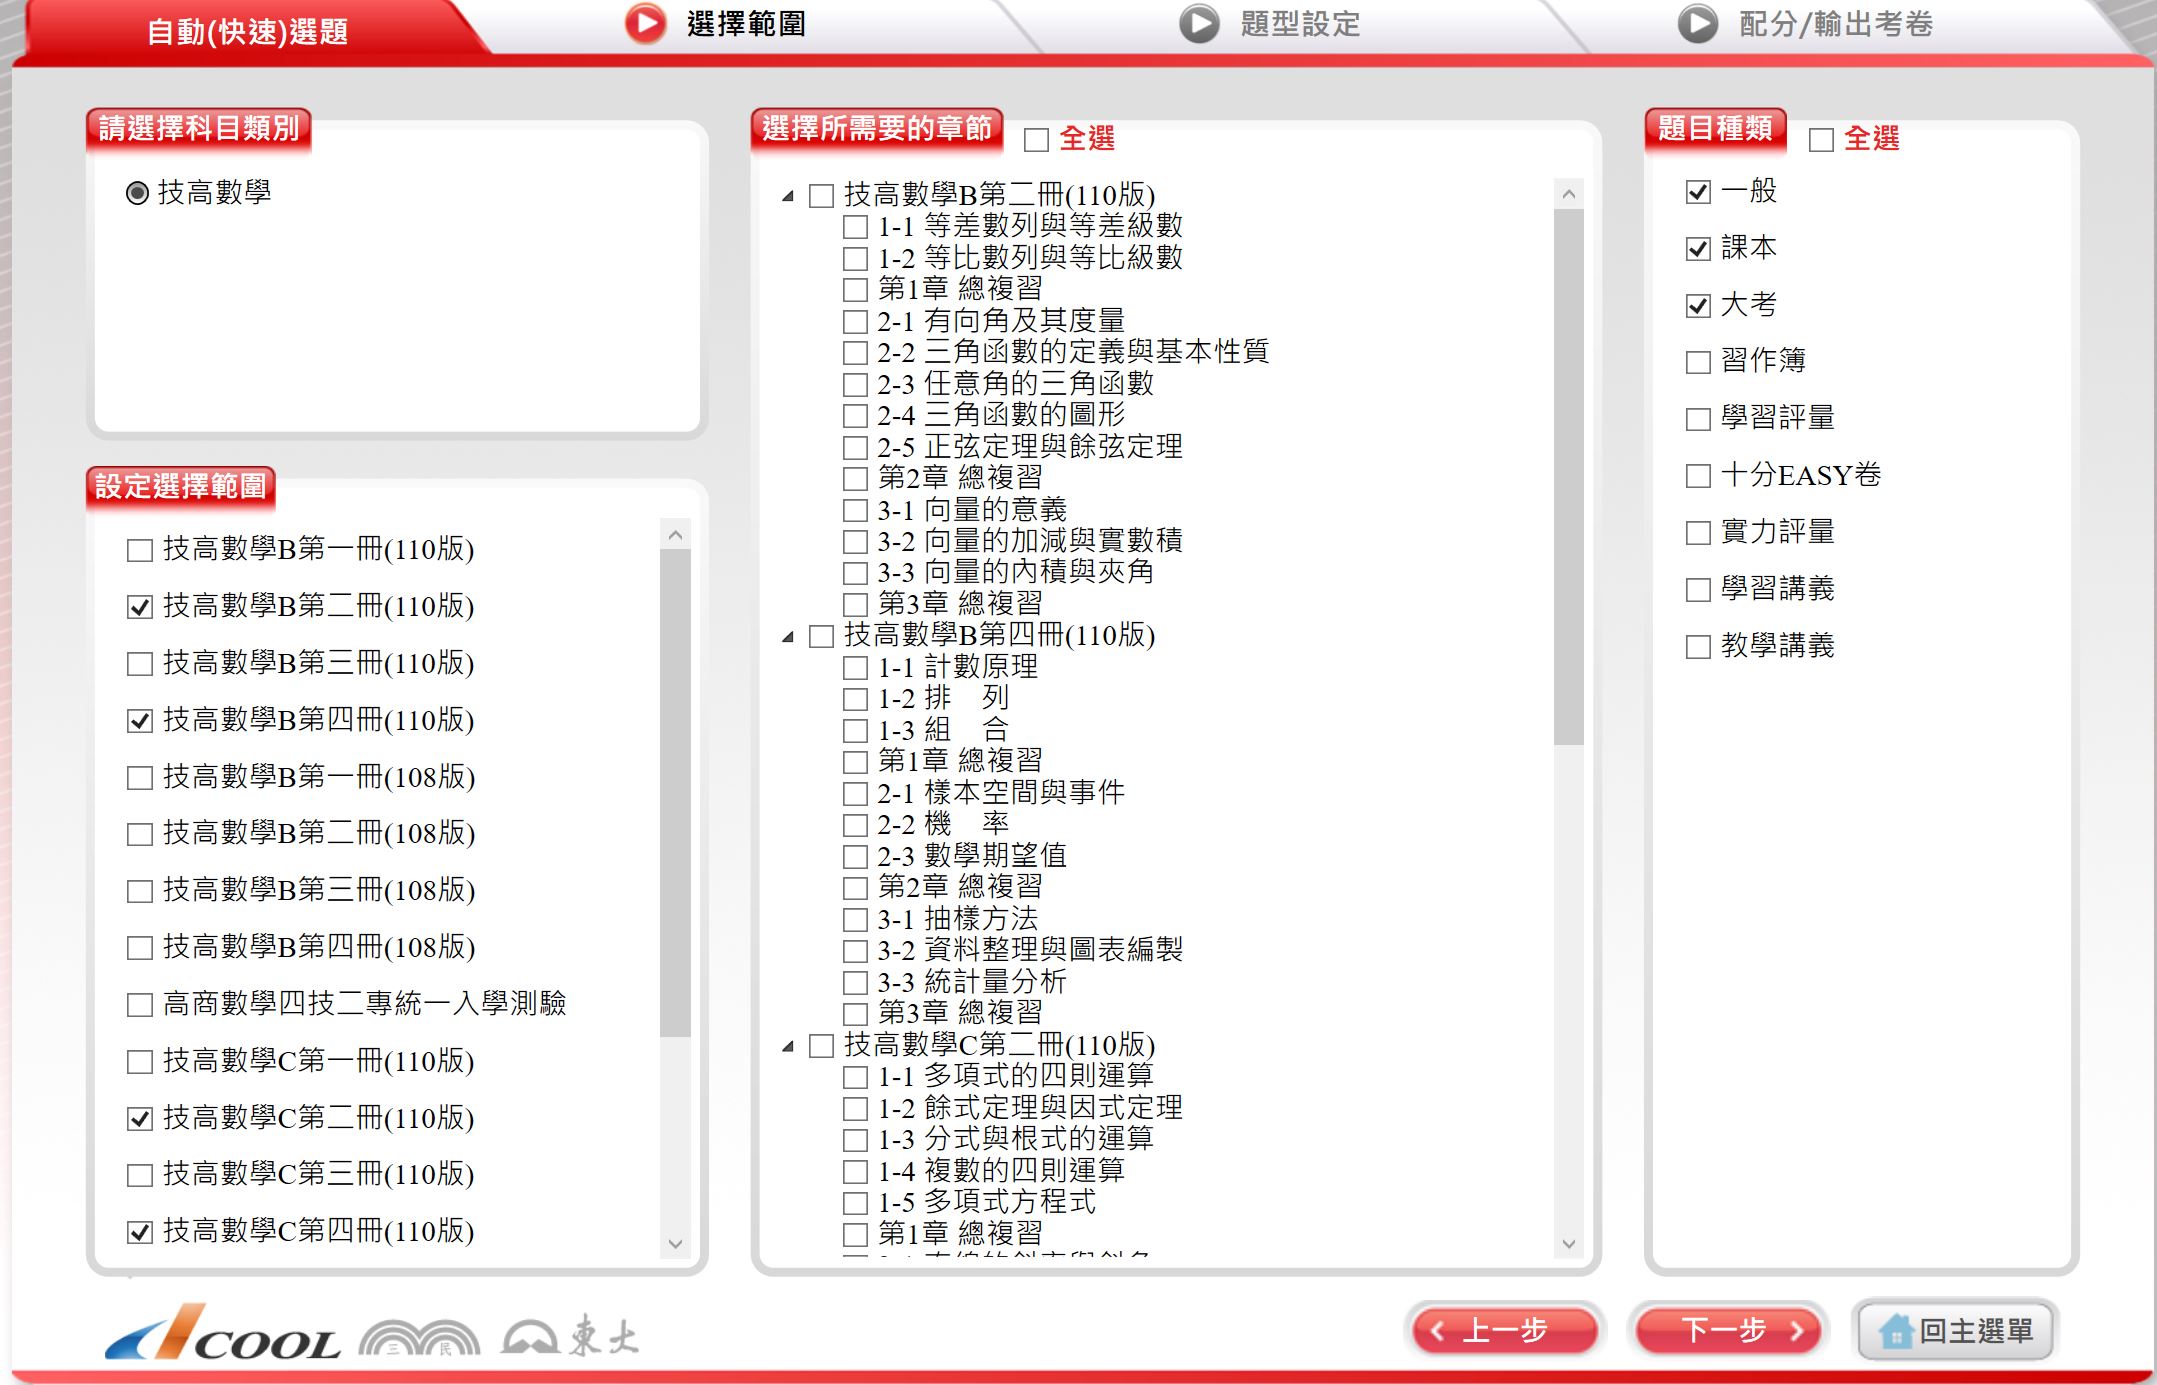Check 技高數學B第一冊(110版) checkbox
The height and width of the screenshot is (1385, 2157).
pos(140,550)
